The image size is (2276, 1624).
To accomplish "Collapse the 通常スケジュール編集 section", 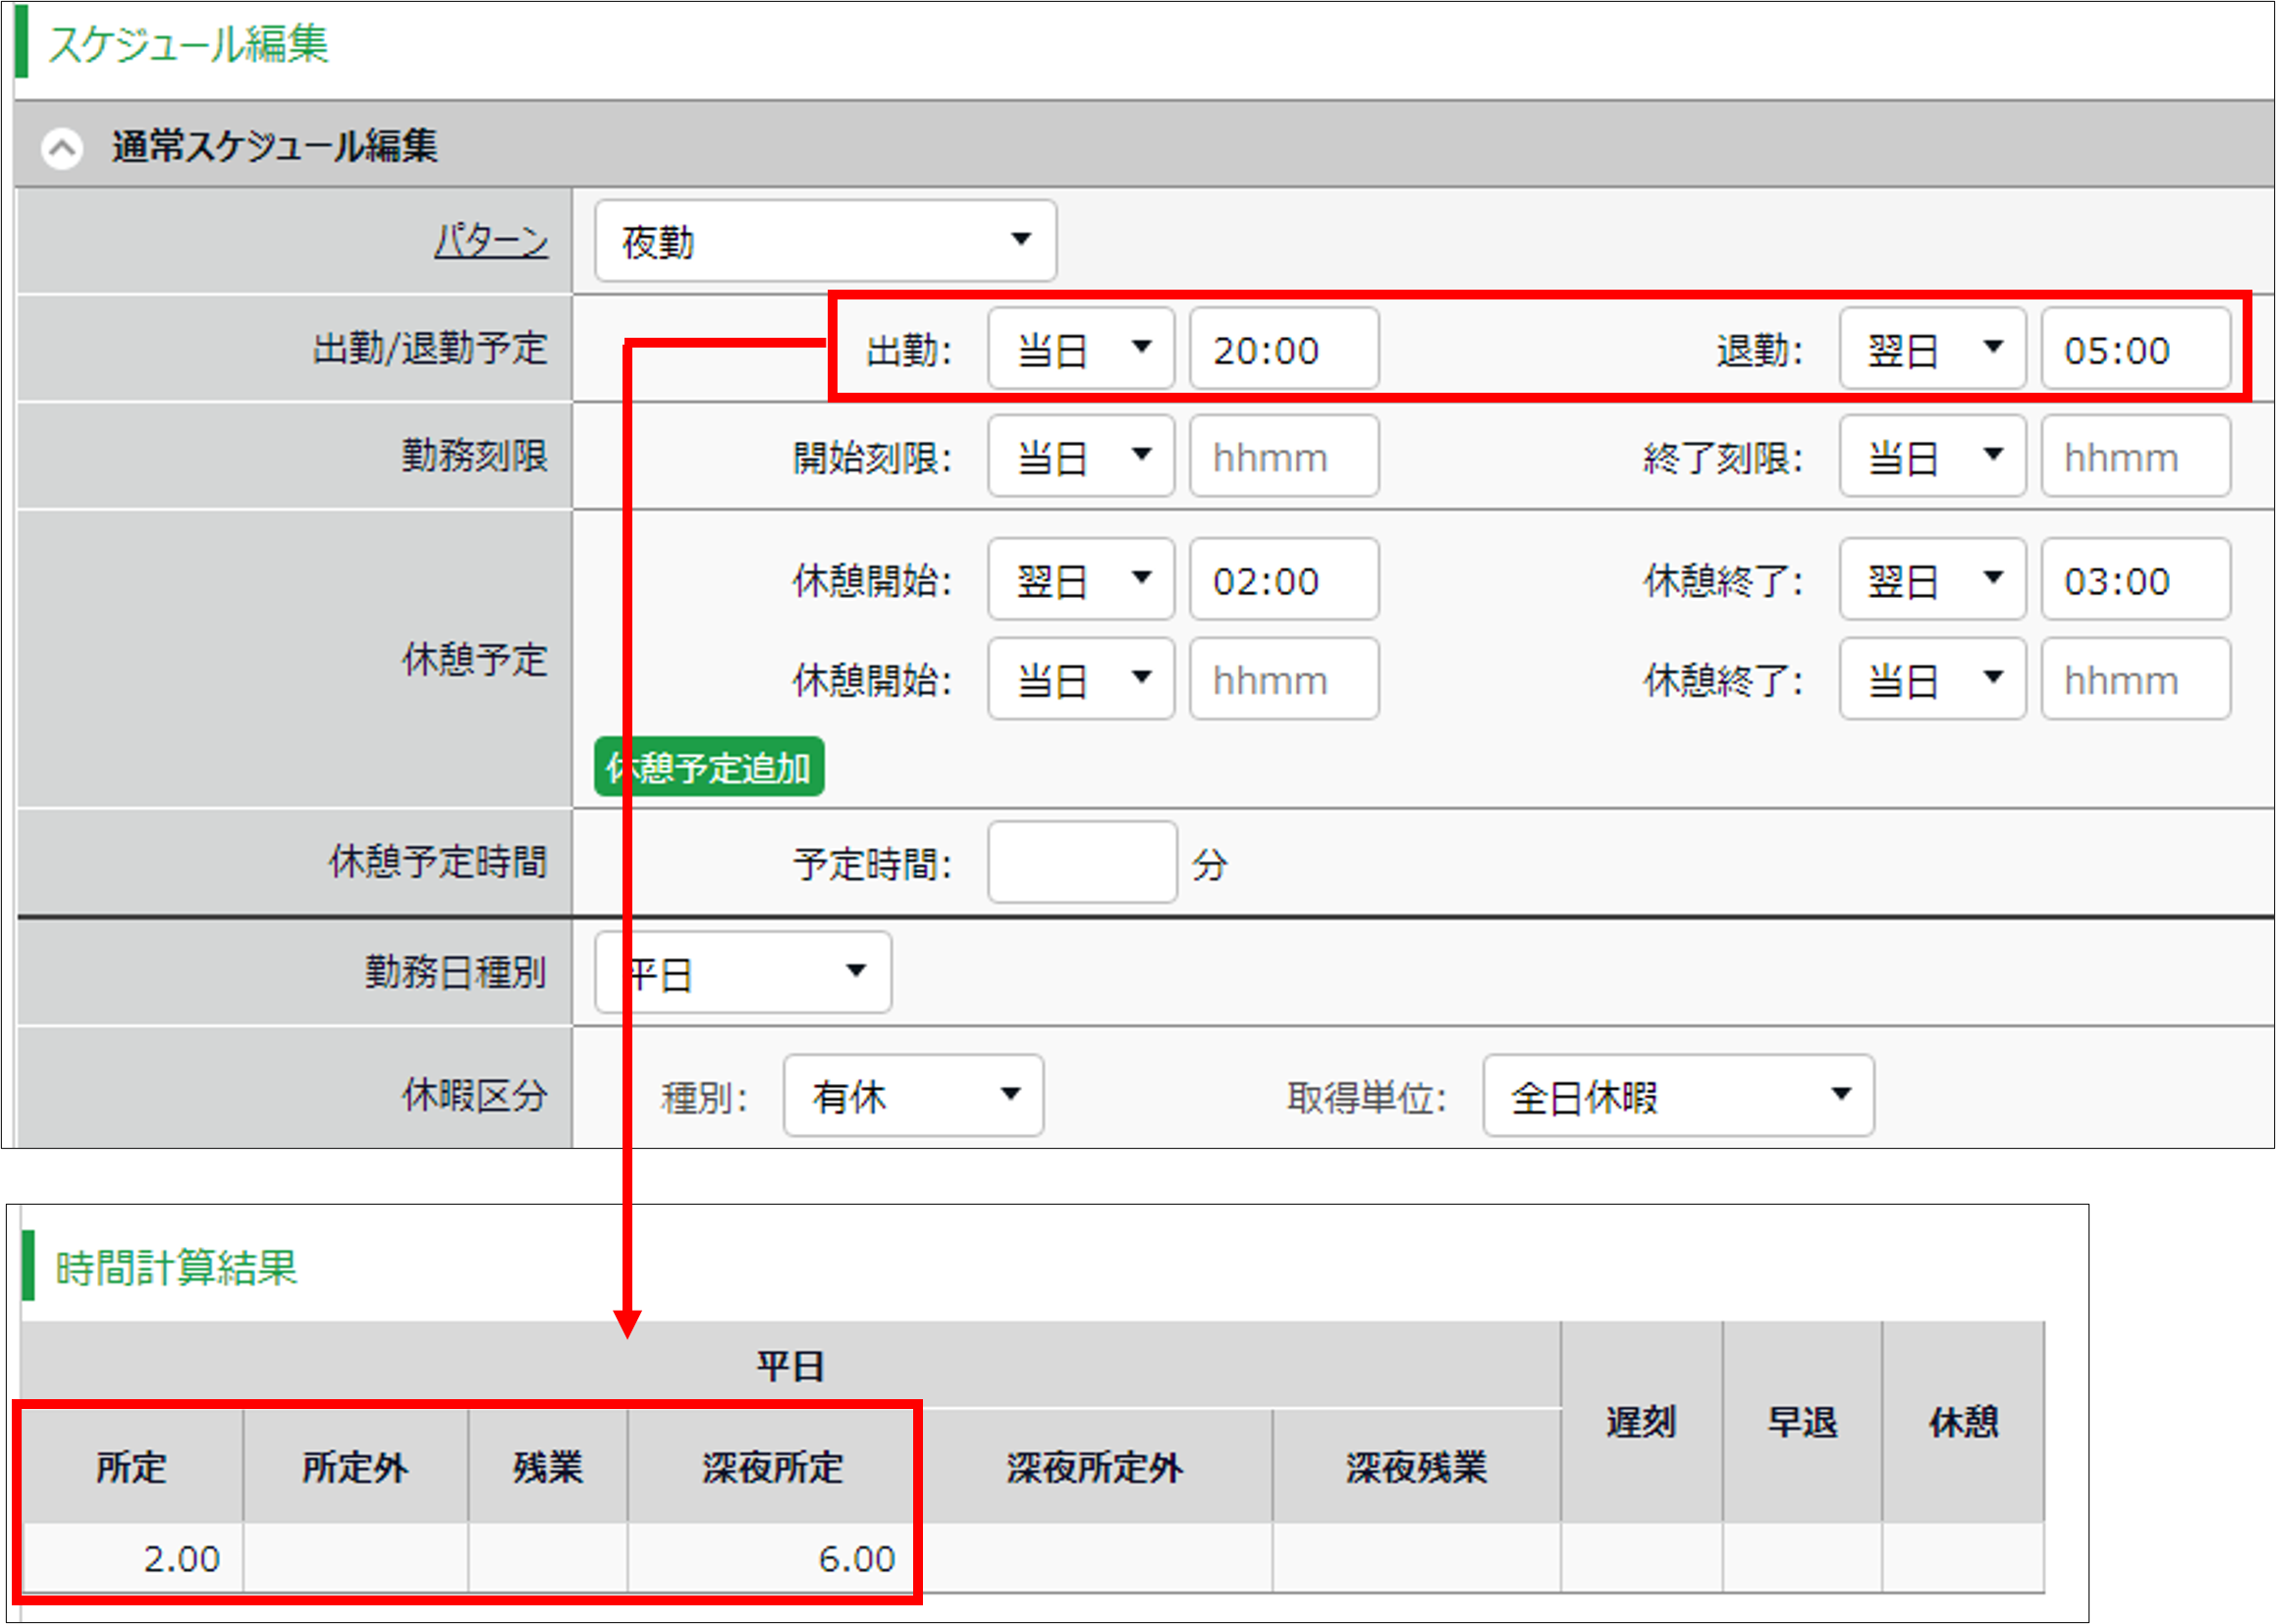I will [x=62, y=148].
